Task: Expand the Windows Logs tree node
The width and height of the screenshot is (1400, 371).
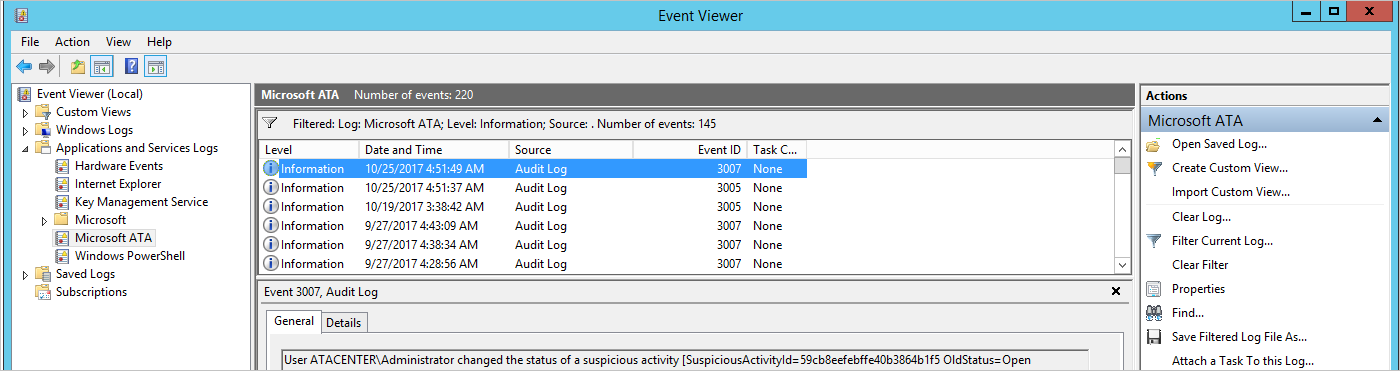Action: pos(26,130)
